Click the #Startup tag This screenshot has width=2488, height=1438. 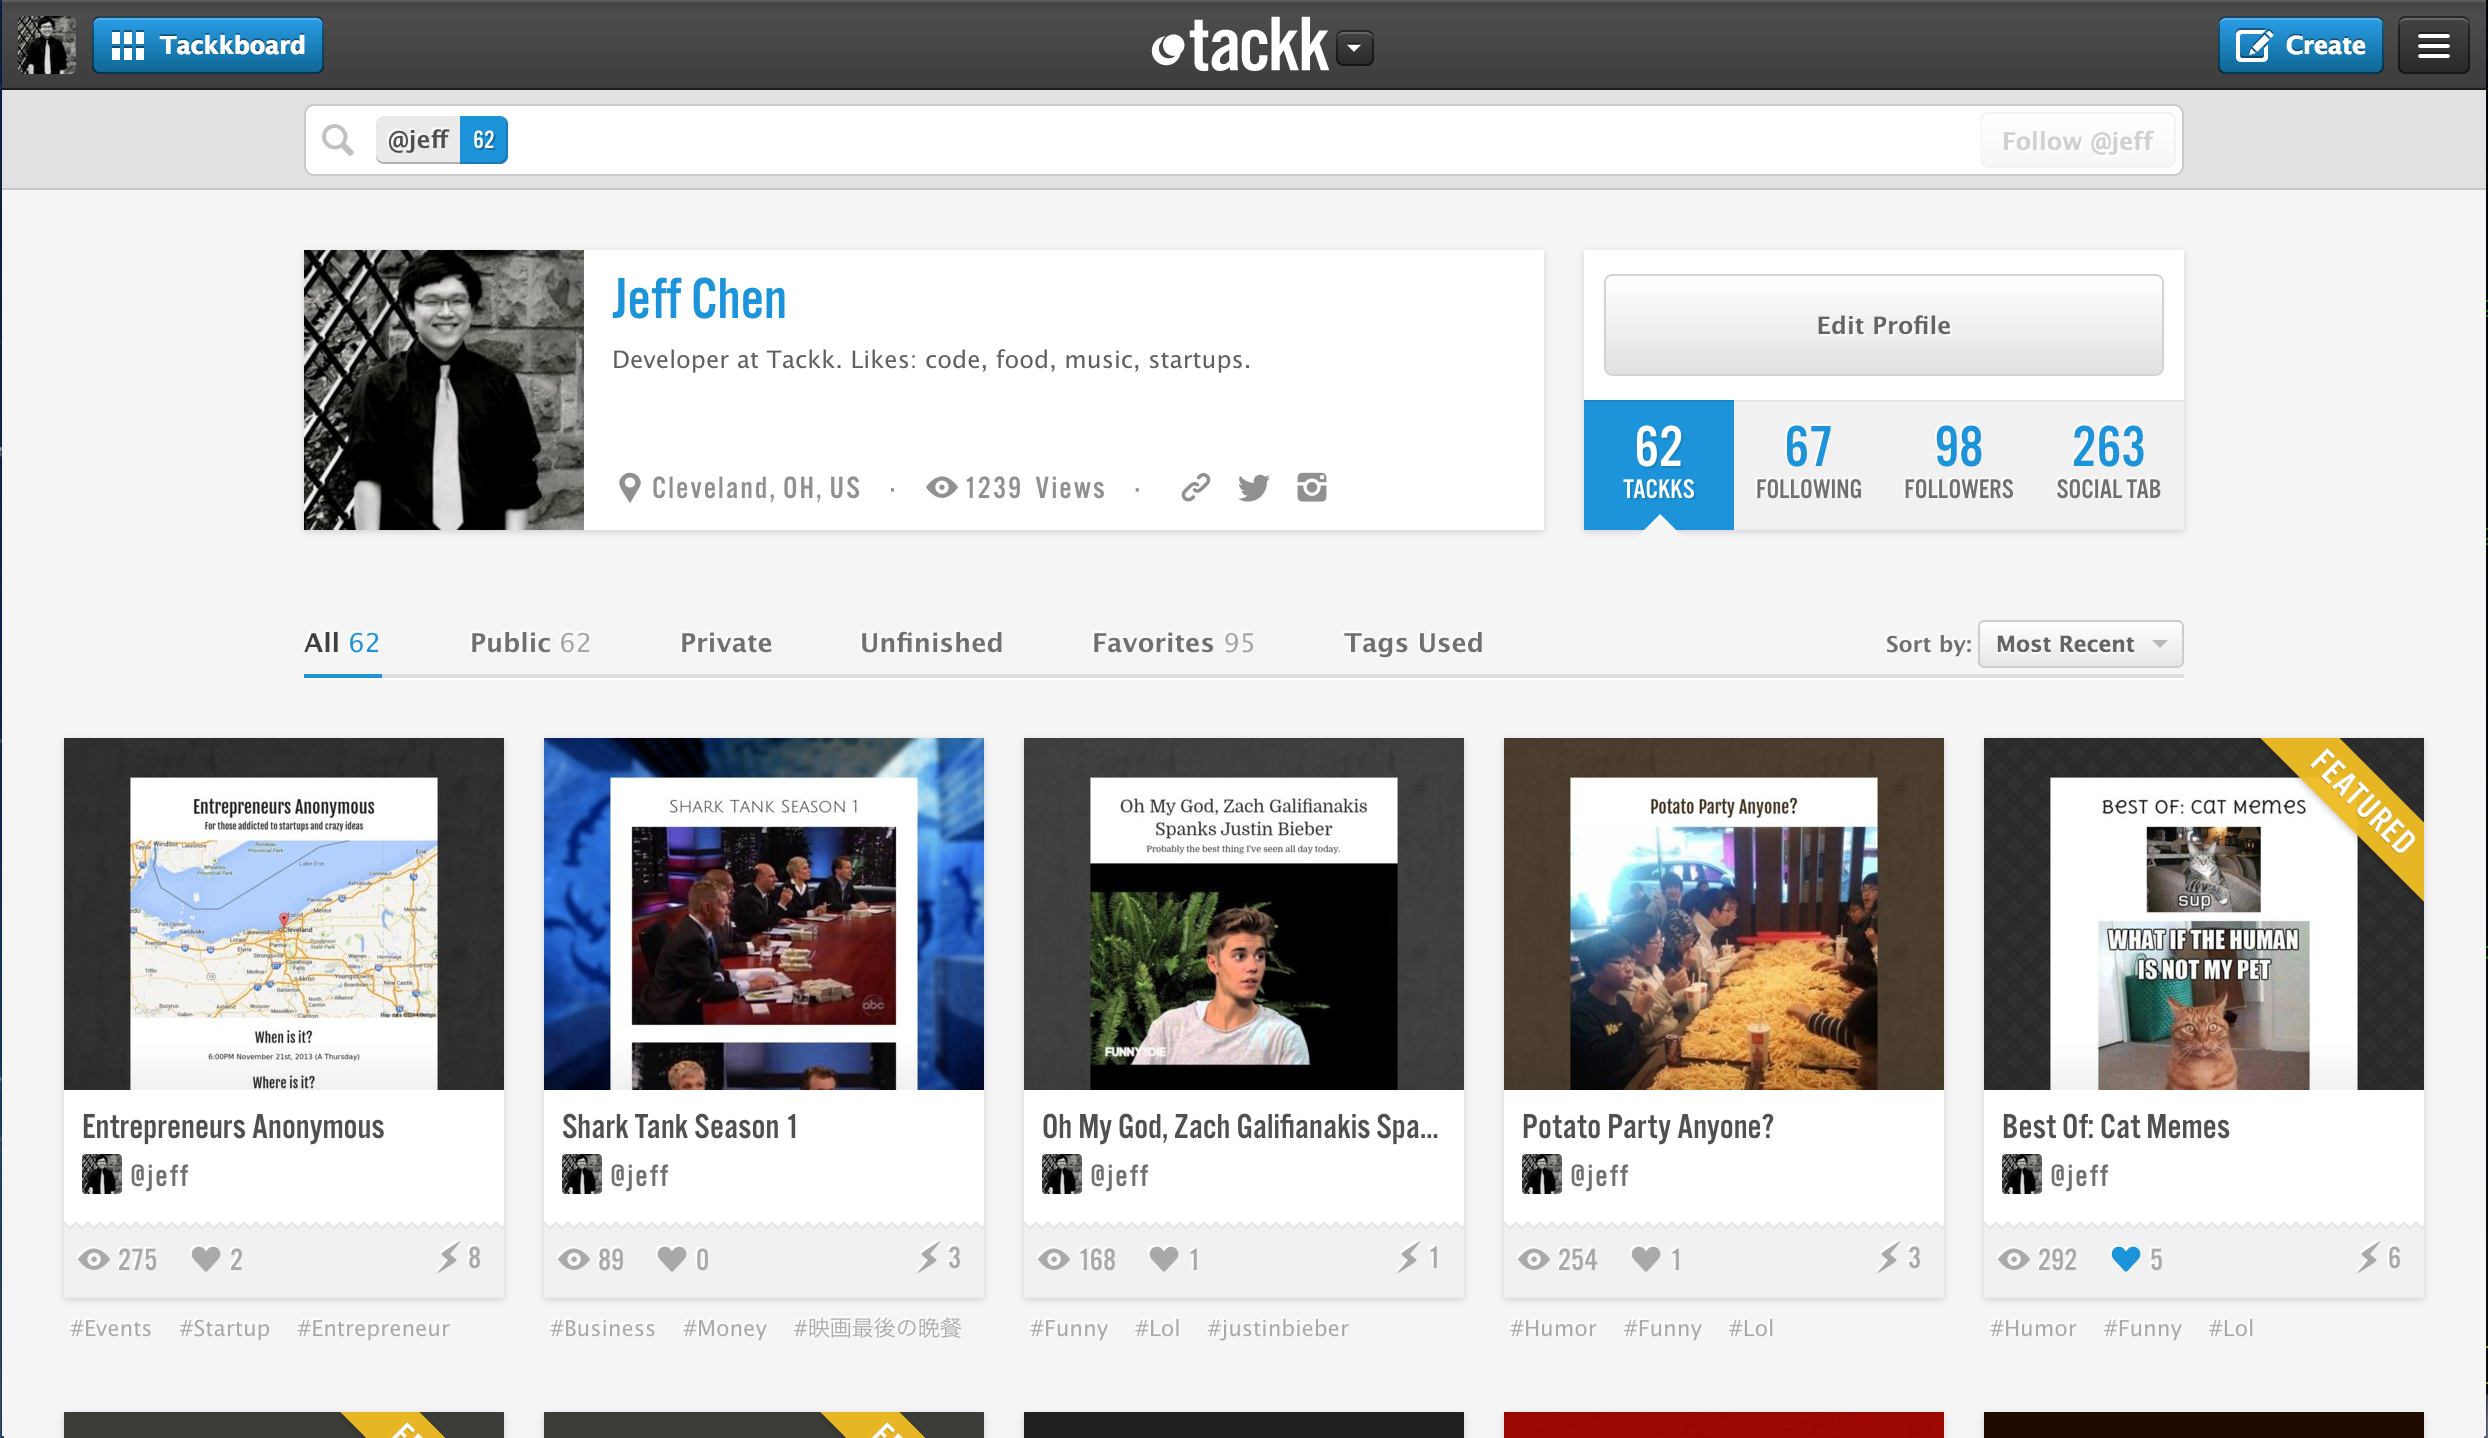(x=225, y=1328)
